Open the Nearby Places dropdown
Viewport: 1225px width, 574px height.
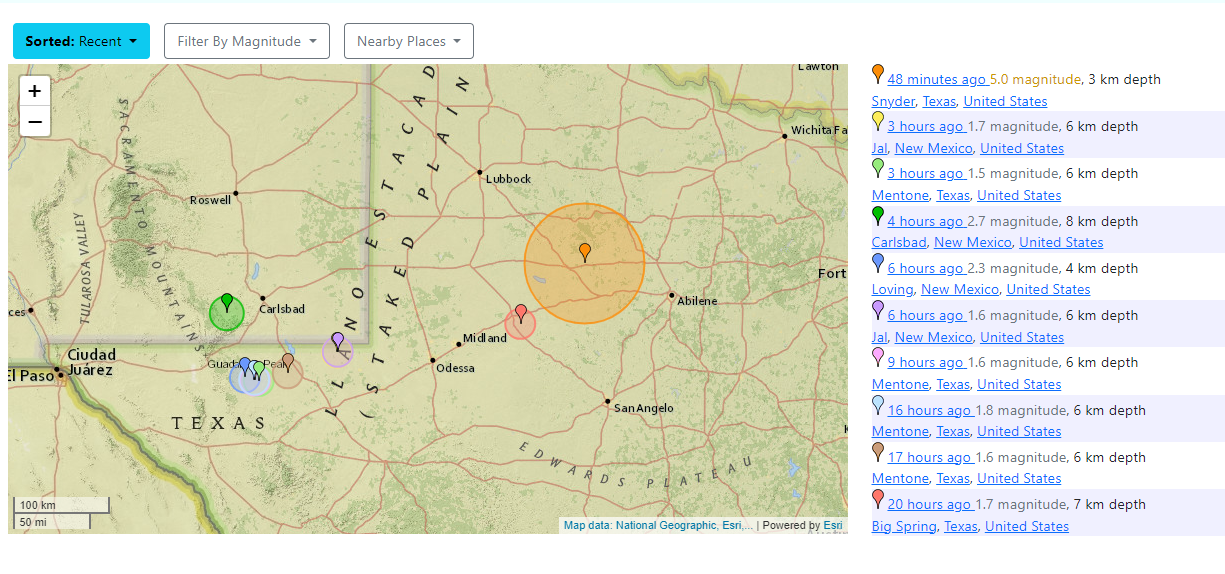408,41
